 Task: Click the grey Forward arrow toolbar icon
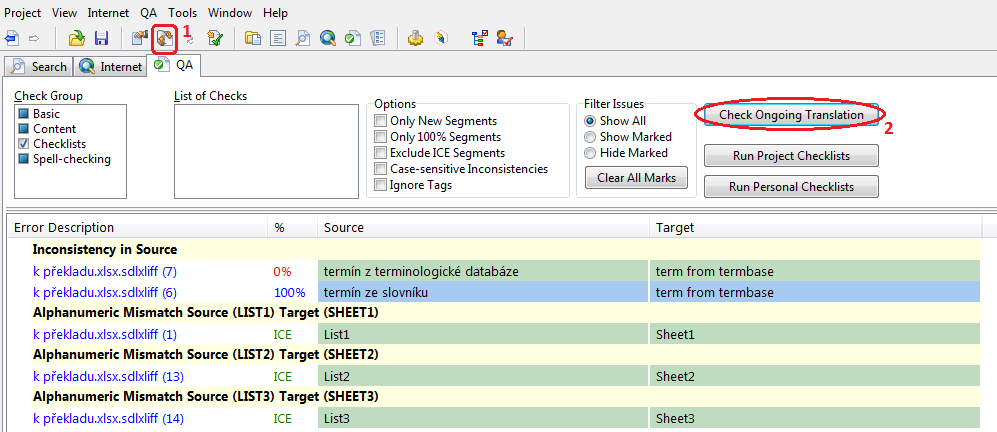[x=34, y=39]
